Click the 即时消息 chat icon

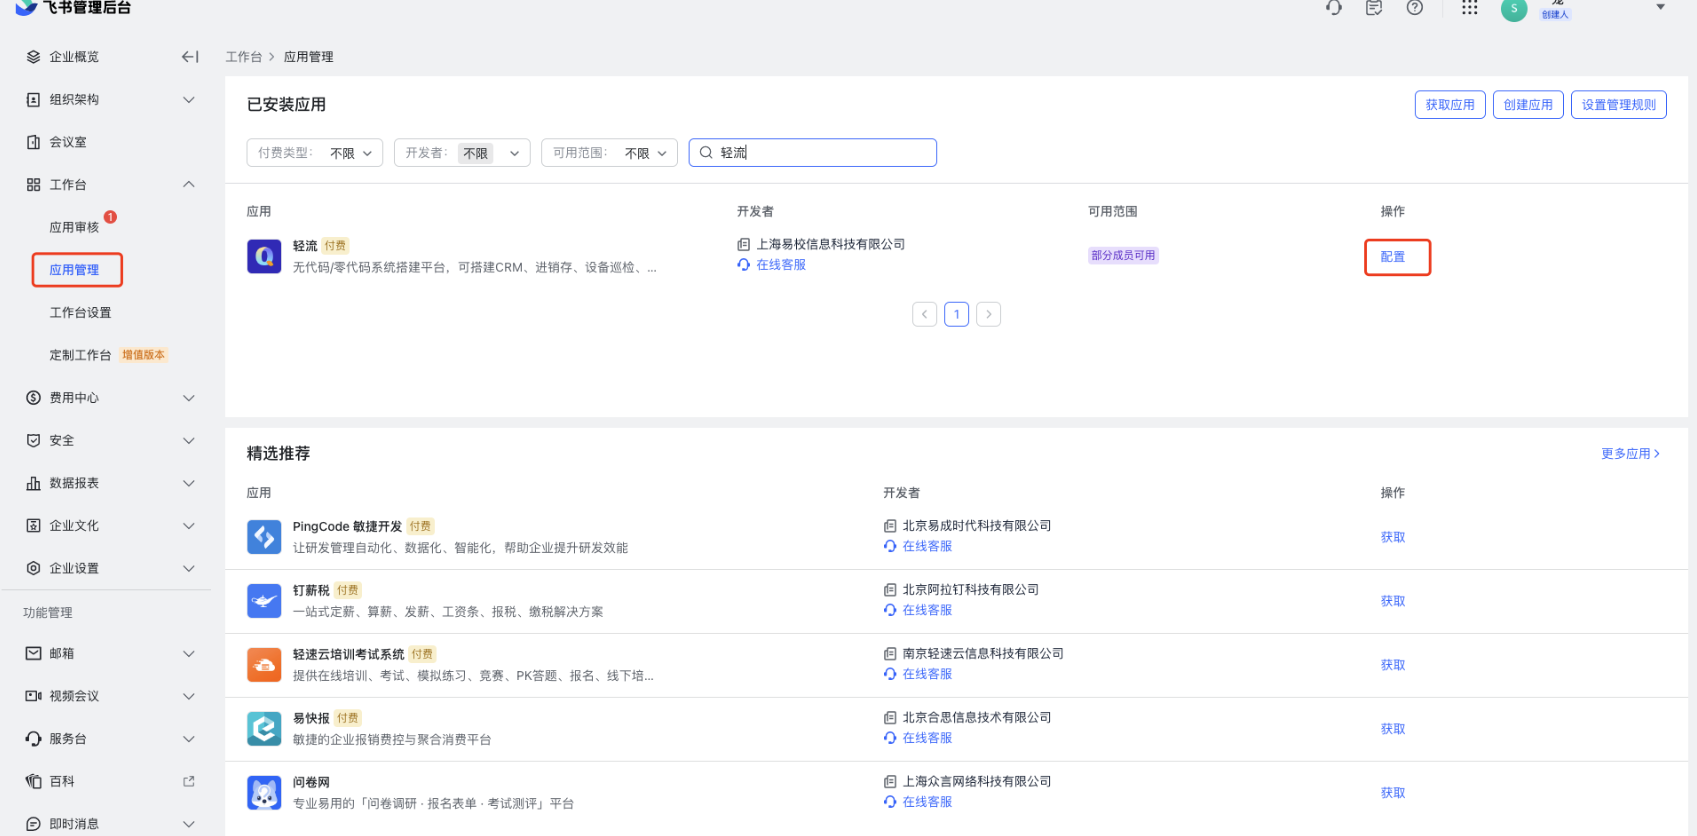(x=33, y=824)
